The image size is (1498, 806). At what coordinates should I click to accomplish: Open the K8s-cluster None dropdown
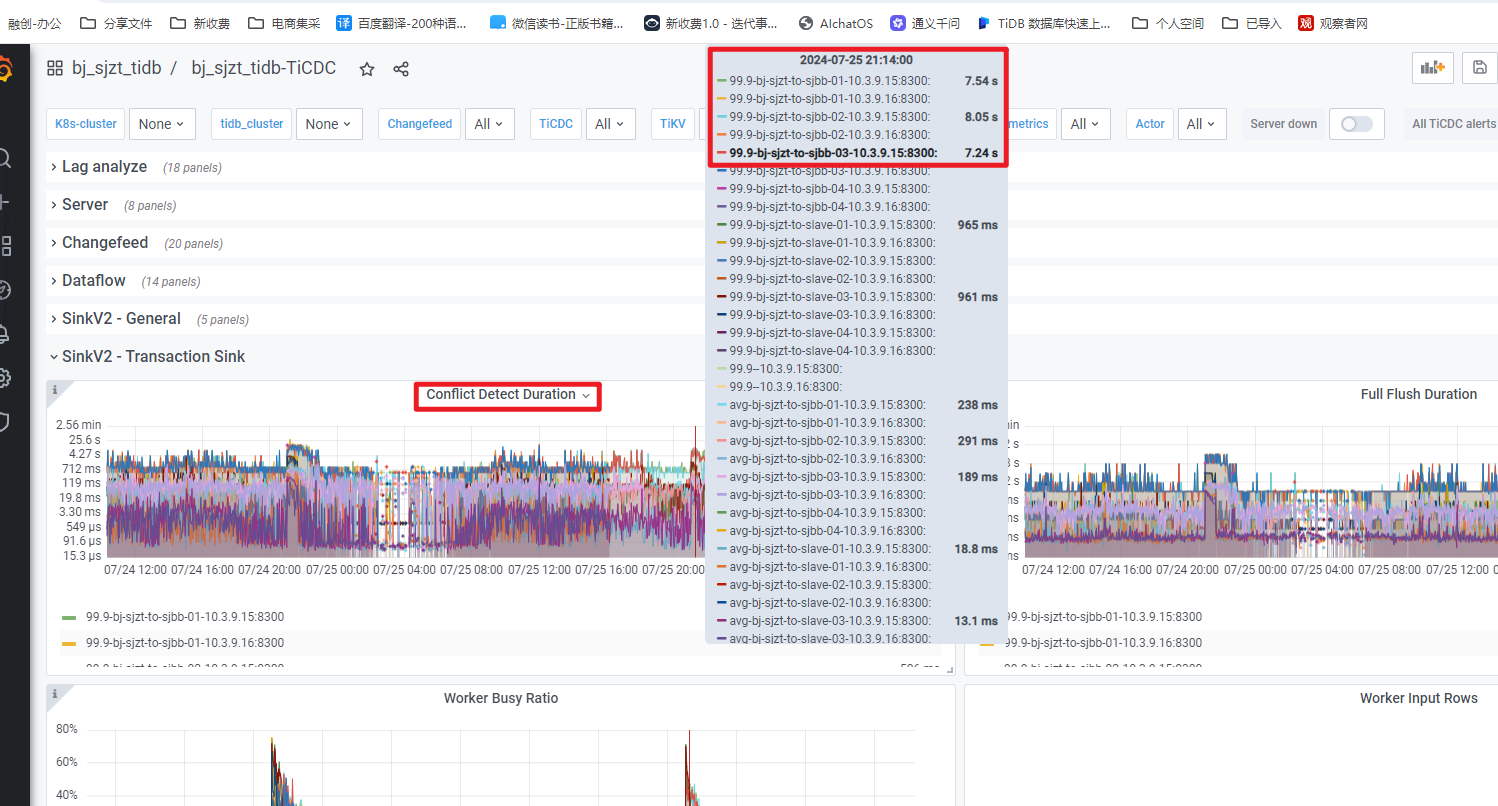[x=161, y=124]
